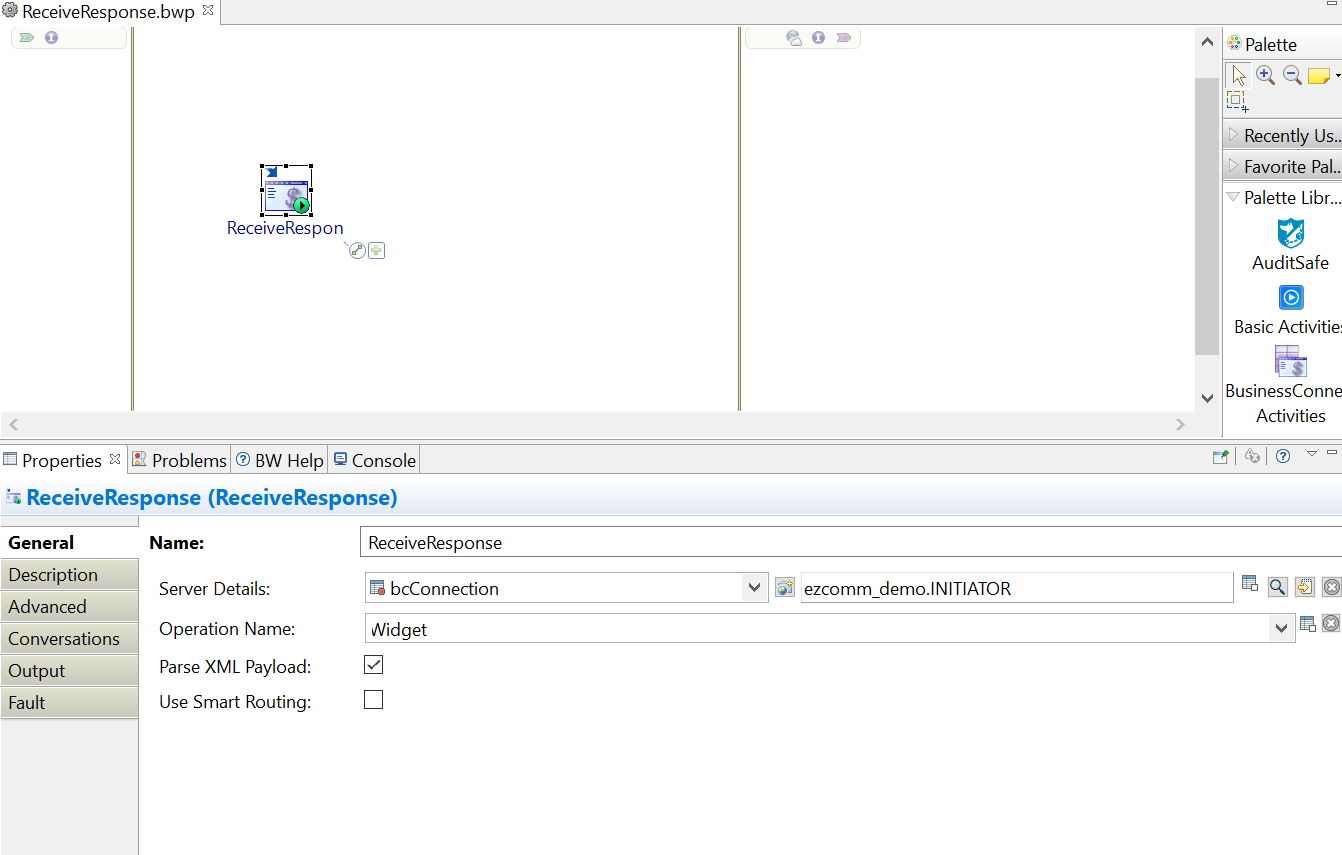Click the green plus add-activity icon
This screenshot has height=855, width=1342.
(376, 250)
